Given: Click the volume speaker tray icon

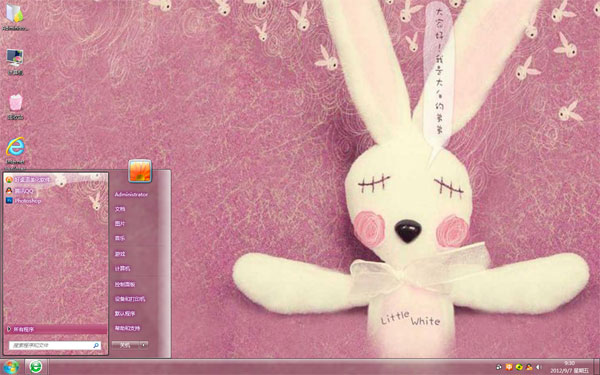Looking at the screenshot, I should (539, 367).
